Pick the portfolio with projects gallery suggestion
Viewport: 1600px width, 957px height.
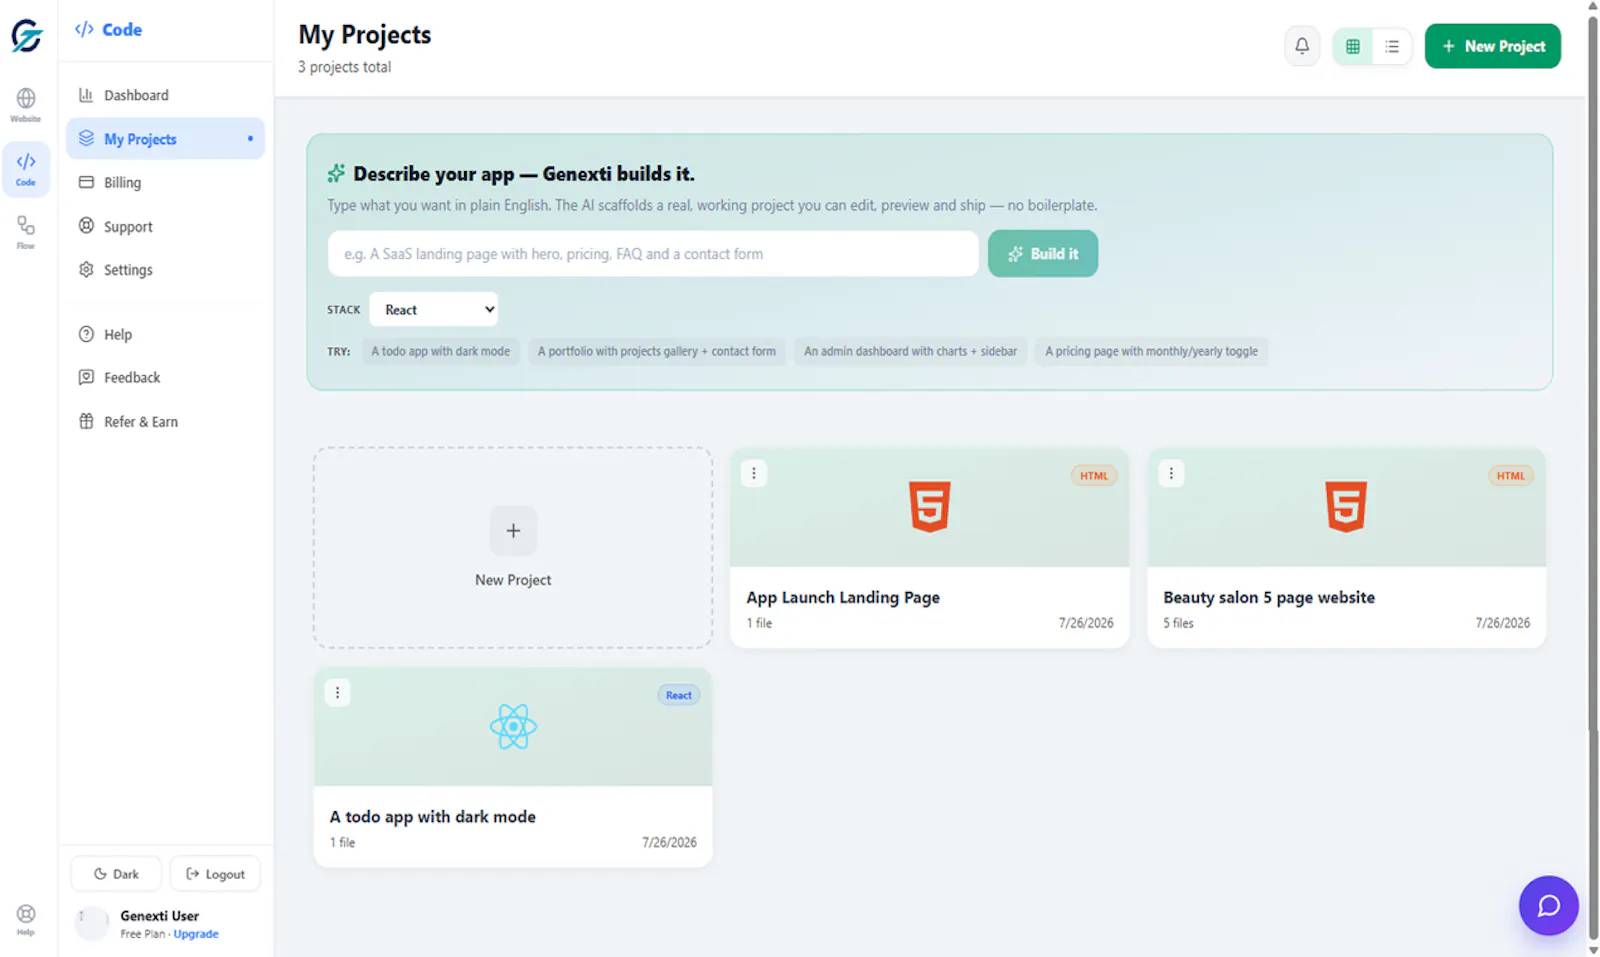pos(656,351)
